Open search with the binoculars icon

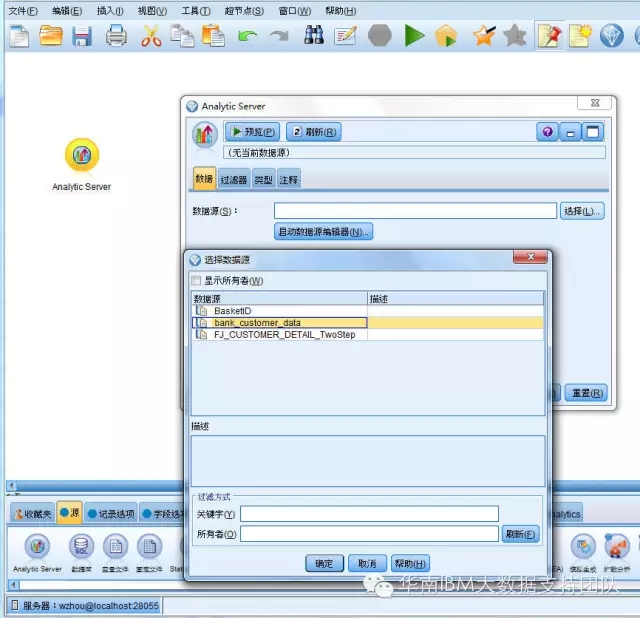tap(314, 35)
